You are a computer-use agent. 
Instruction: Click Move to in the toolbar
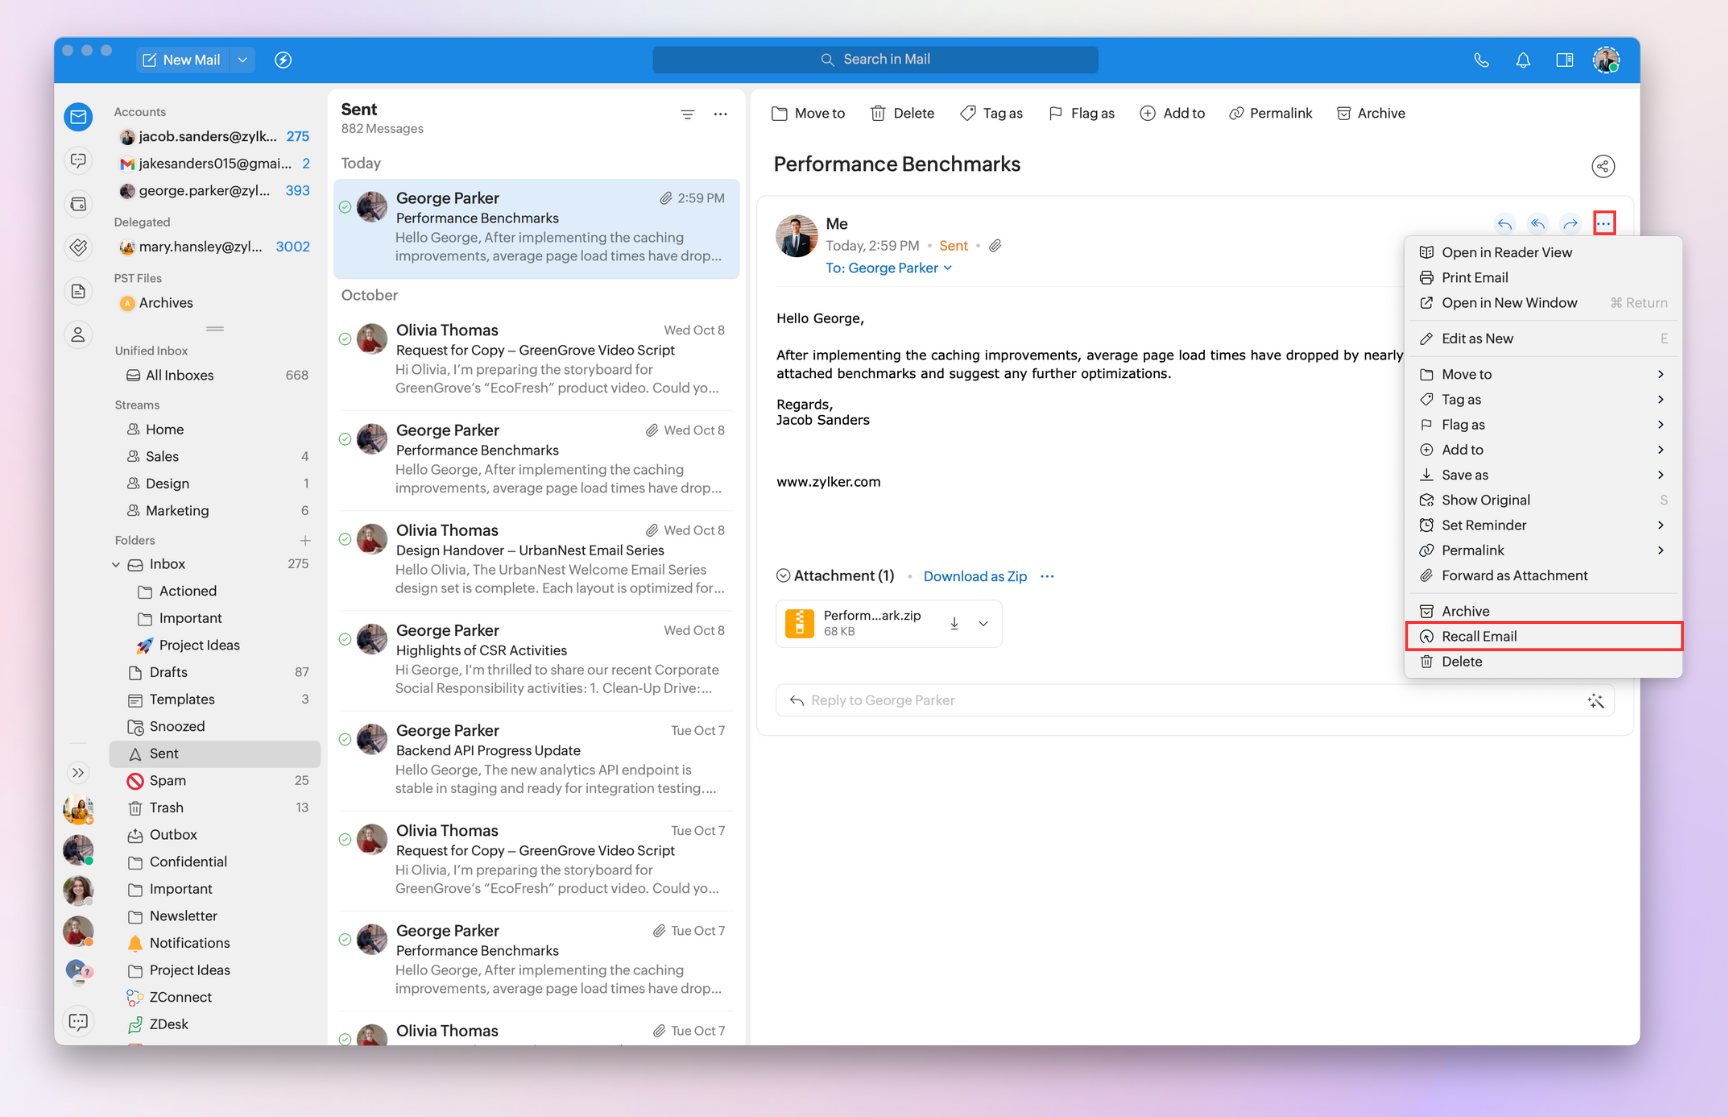pos(808,114)
